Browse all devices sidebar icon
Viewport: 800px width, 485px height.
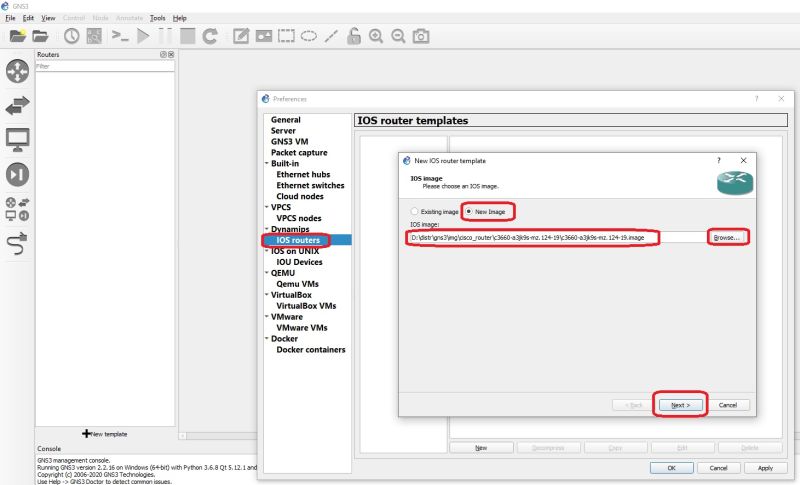(17, 209)
